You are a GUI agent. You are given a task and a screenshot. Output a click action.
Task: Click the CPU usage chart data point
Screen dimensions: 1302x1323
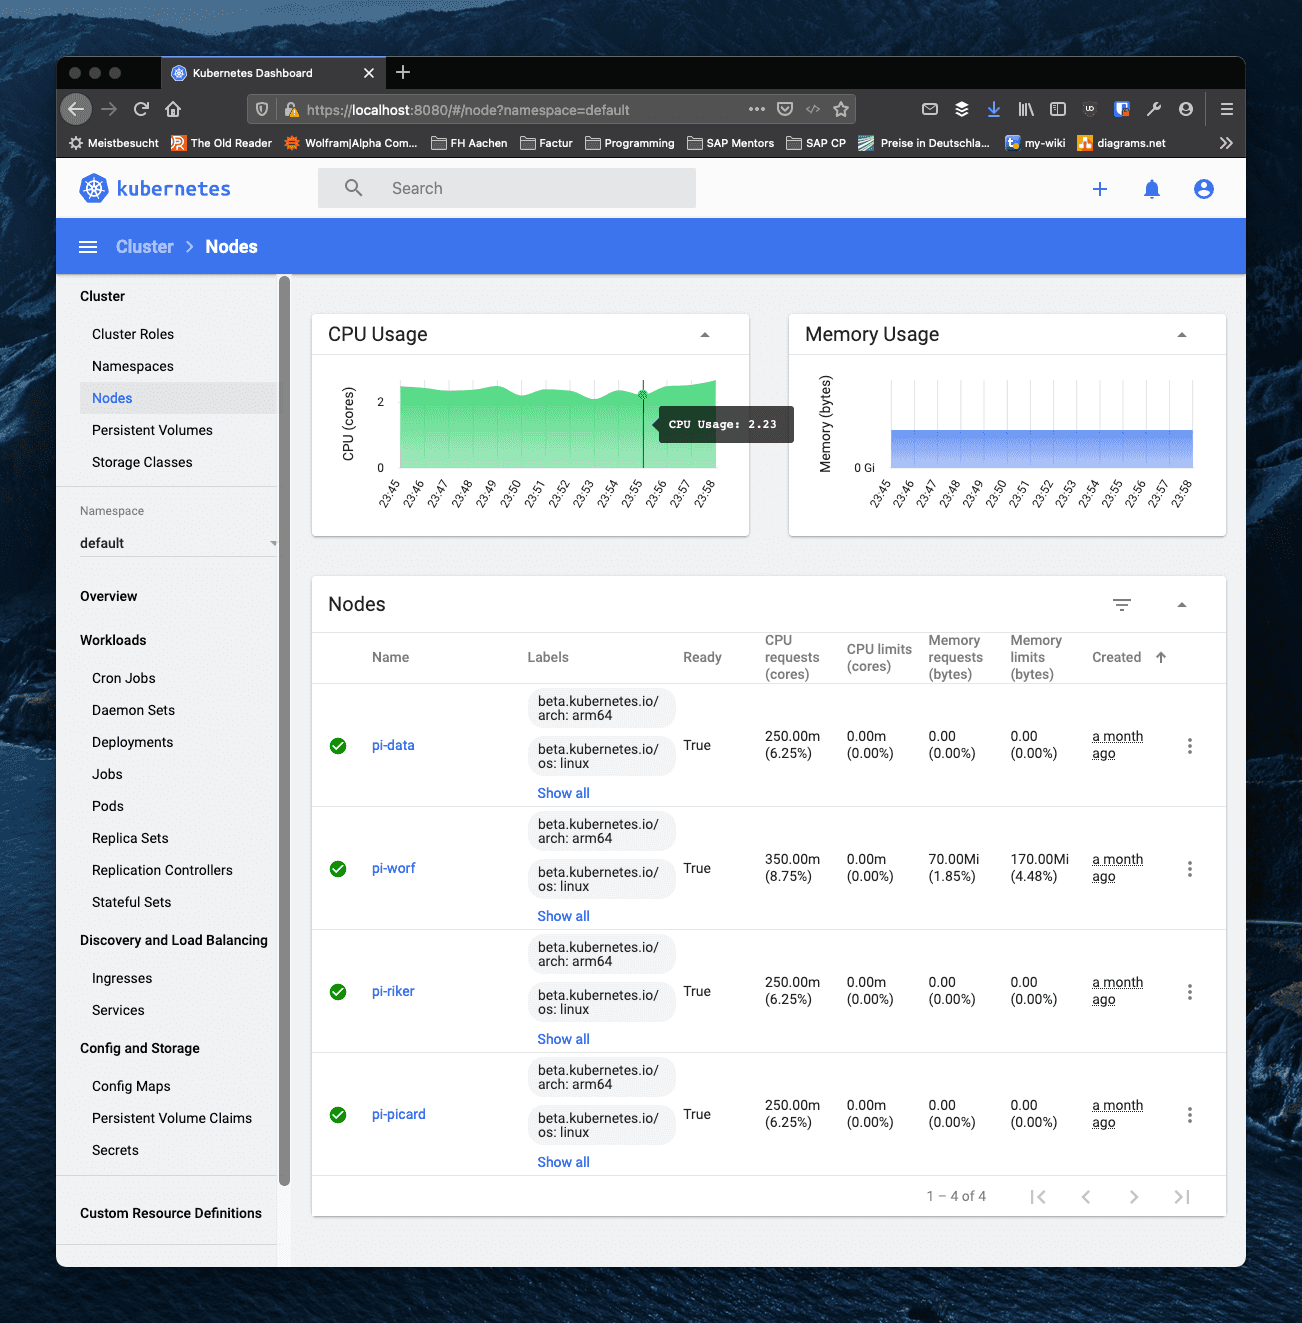pyautogui.click(x=643, y=394)
